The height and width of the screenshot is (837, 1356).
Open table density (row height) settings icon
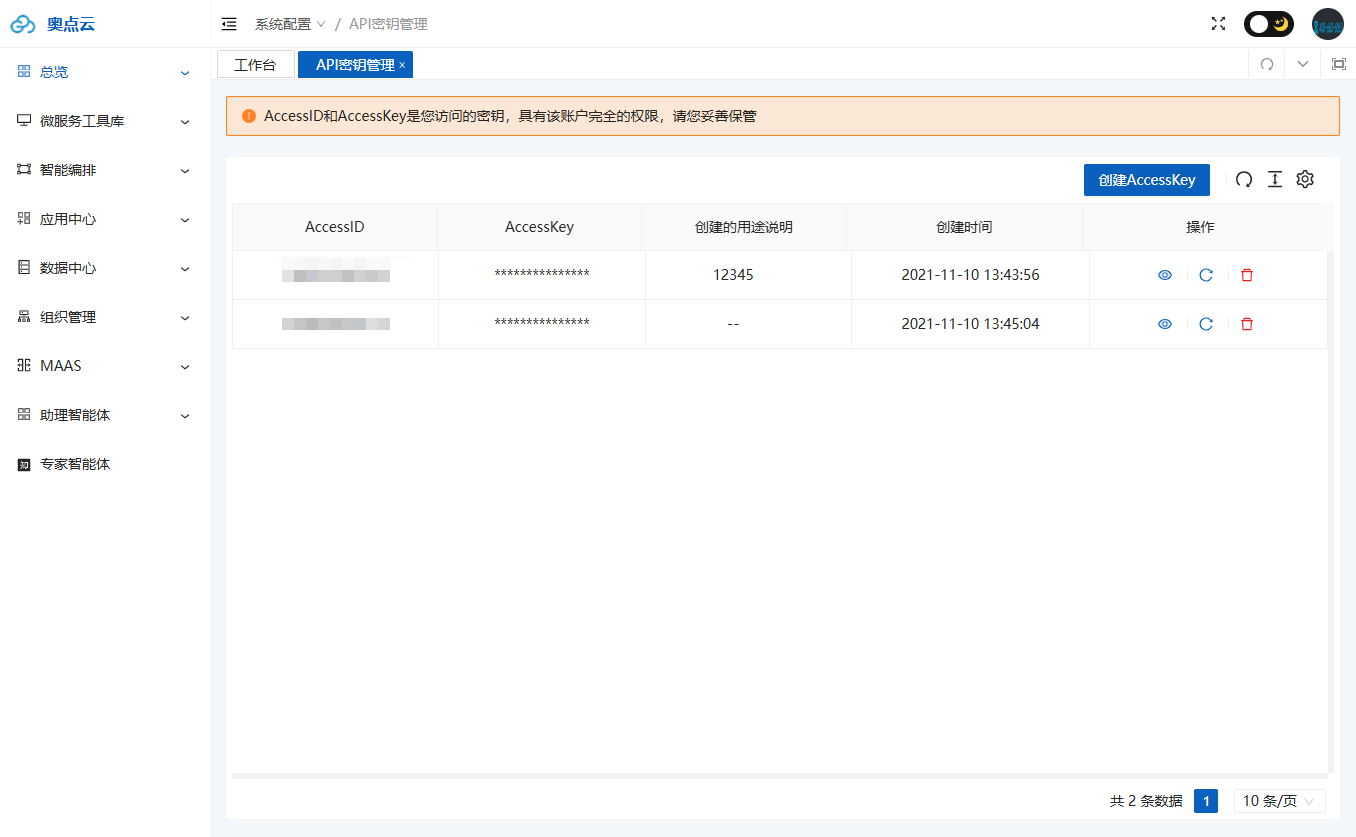[1274, 180]
